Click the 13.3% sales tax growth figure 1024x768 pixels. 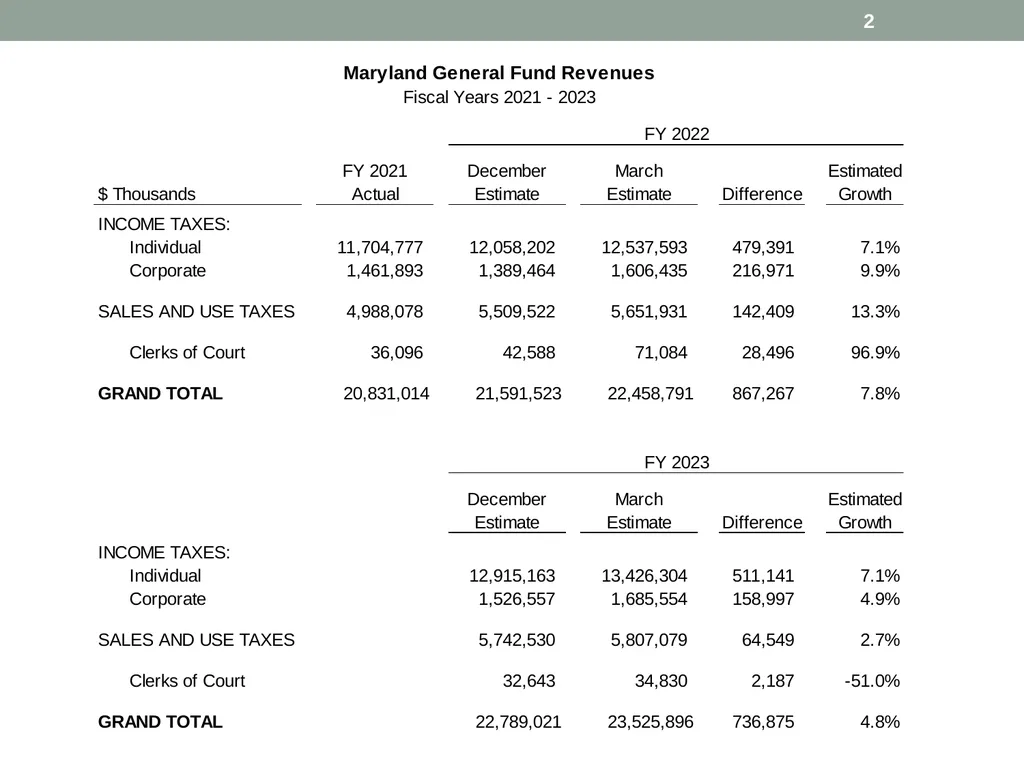875,312
